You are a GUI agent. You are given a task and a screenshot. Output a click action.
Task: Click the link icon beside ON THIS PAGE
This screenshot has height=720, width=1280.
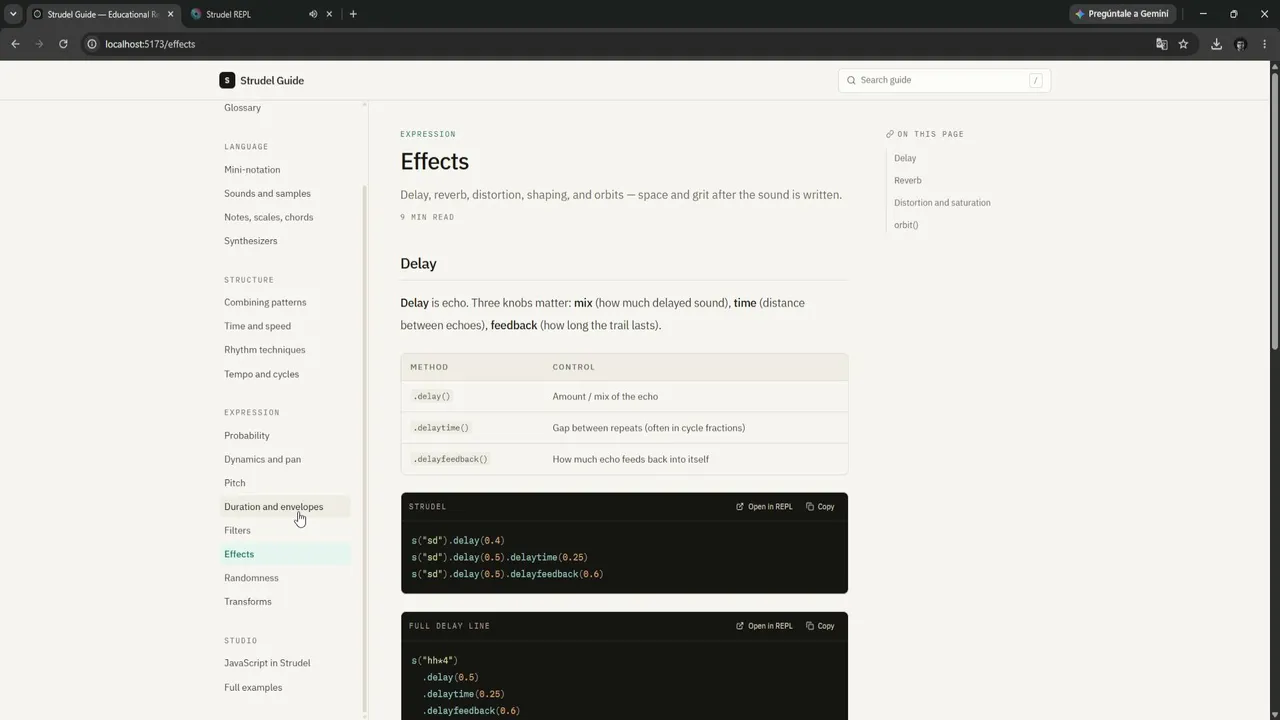pos(890,134)
